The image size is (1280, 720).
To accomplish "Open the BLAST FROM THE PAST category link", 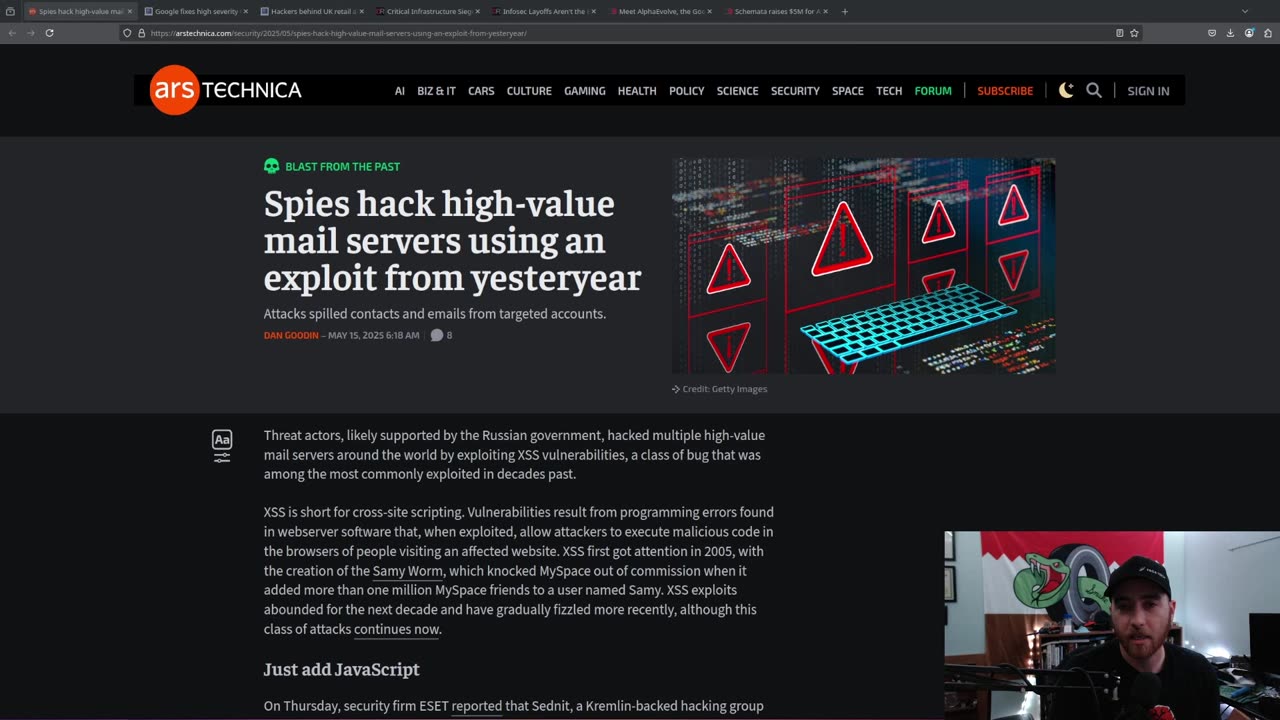I will pos(342,167).
